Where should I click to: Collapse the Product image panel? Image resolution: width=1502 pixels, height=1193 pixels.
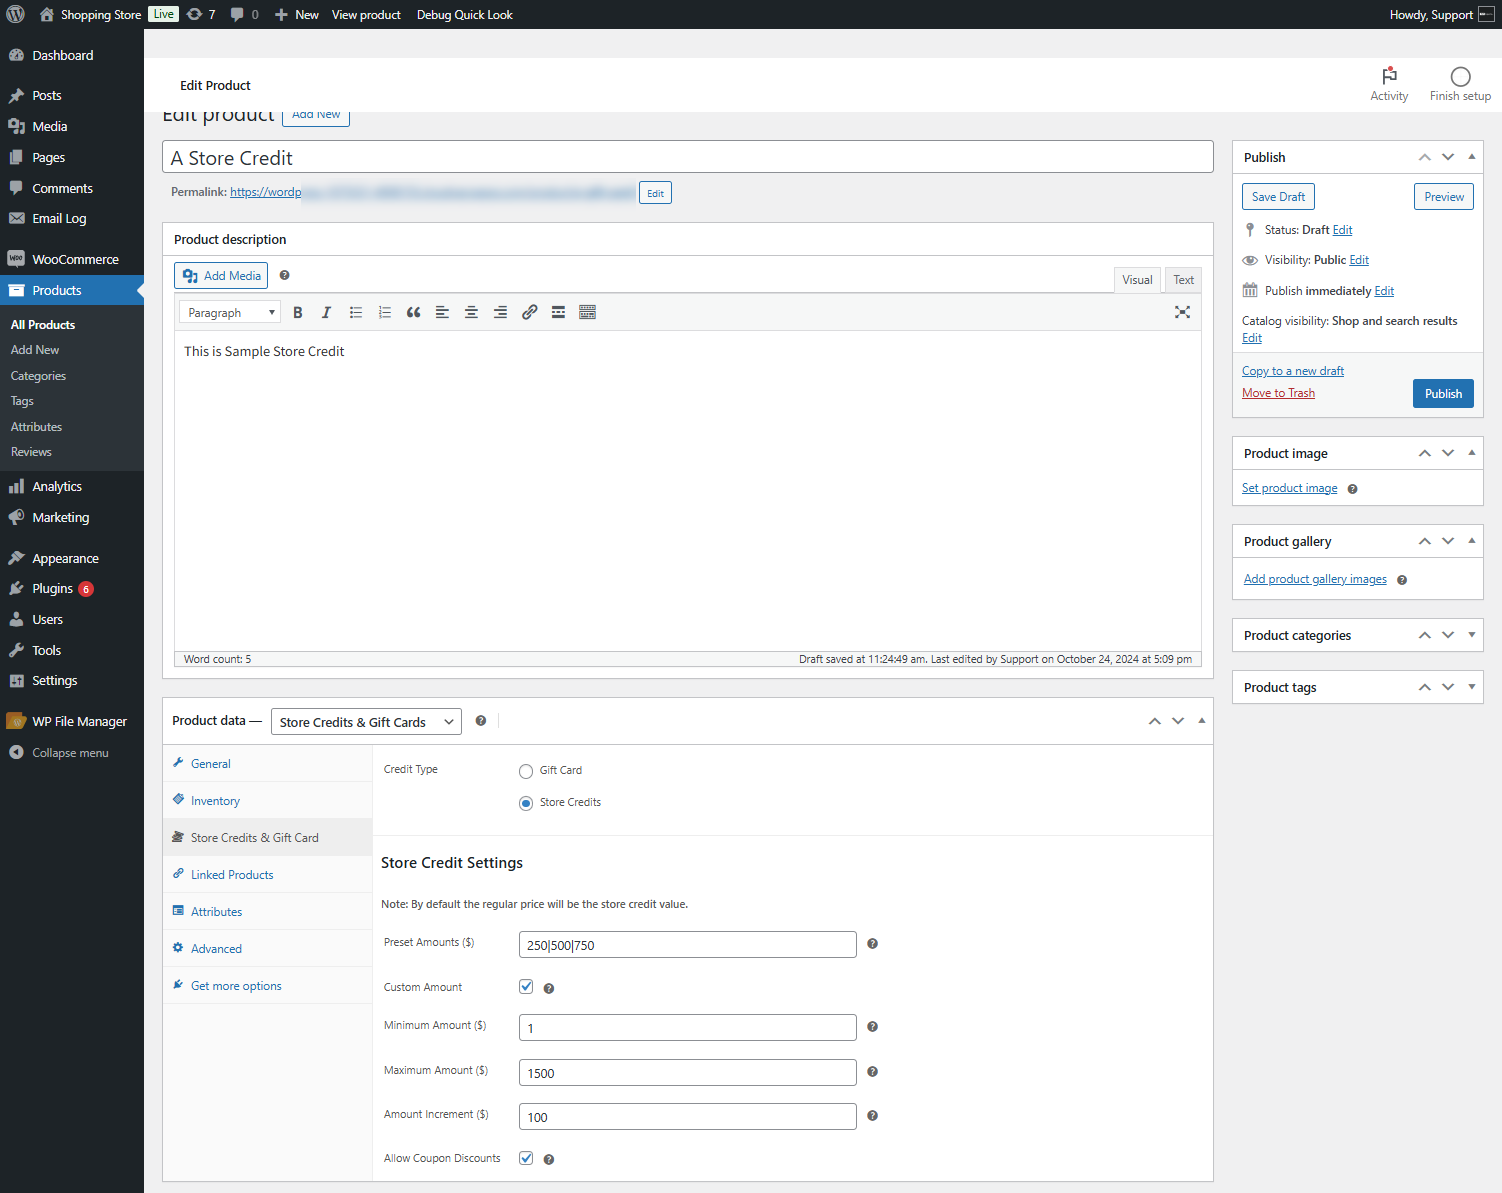tap(1471, 453)
